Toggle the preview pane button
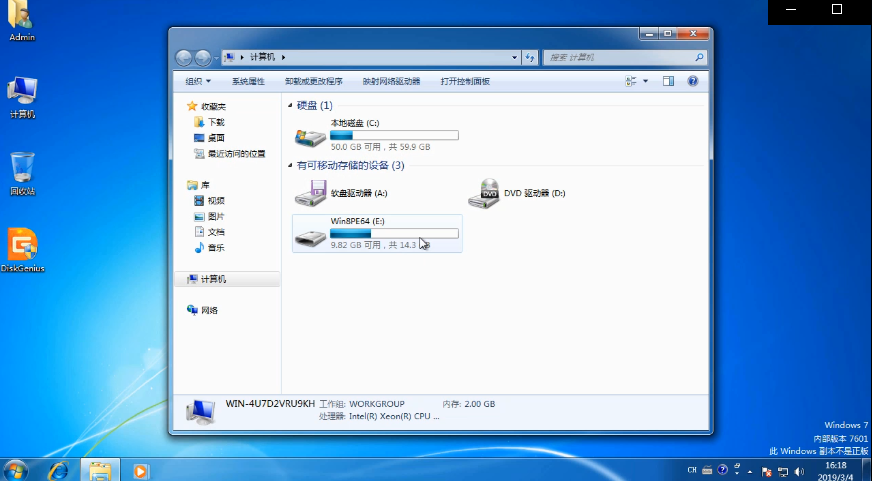 (x=668, y=81)
